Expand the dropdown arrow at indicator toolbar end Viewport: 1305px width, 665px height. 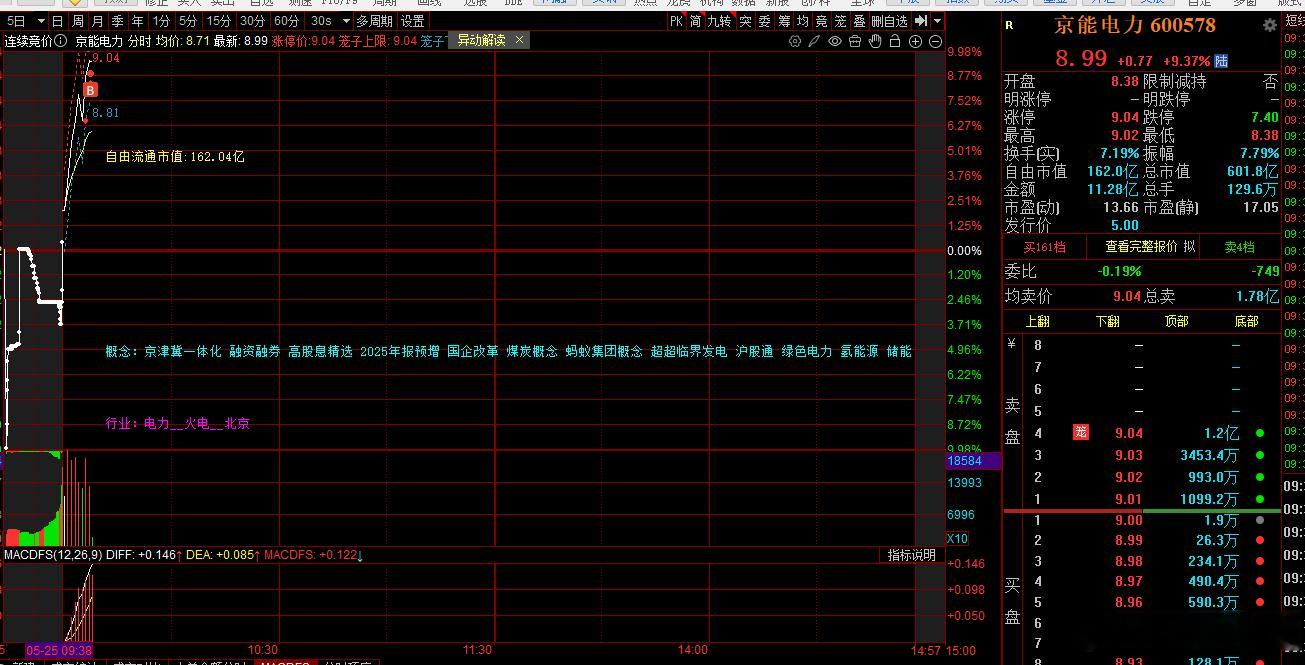click(x=937, y=21)
